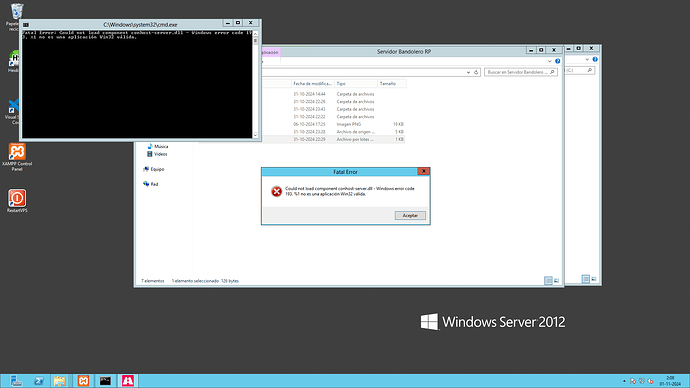Open the network icon in the system tray
This screenshot has width=690, height=388.
[642, 381]
